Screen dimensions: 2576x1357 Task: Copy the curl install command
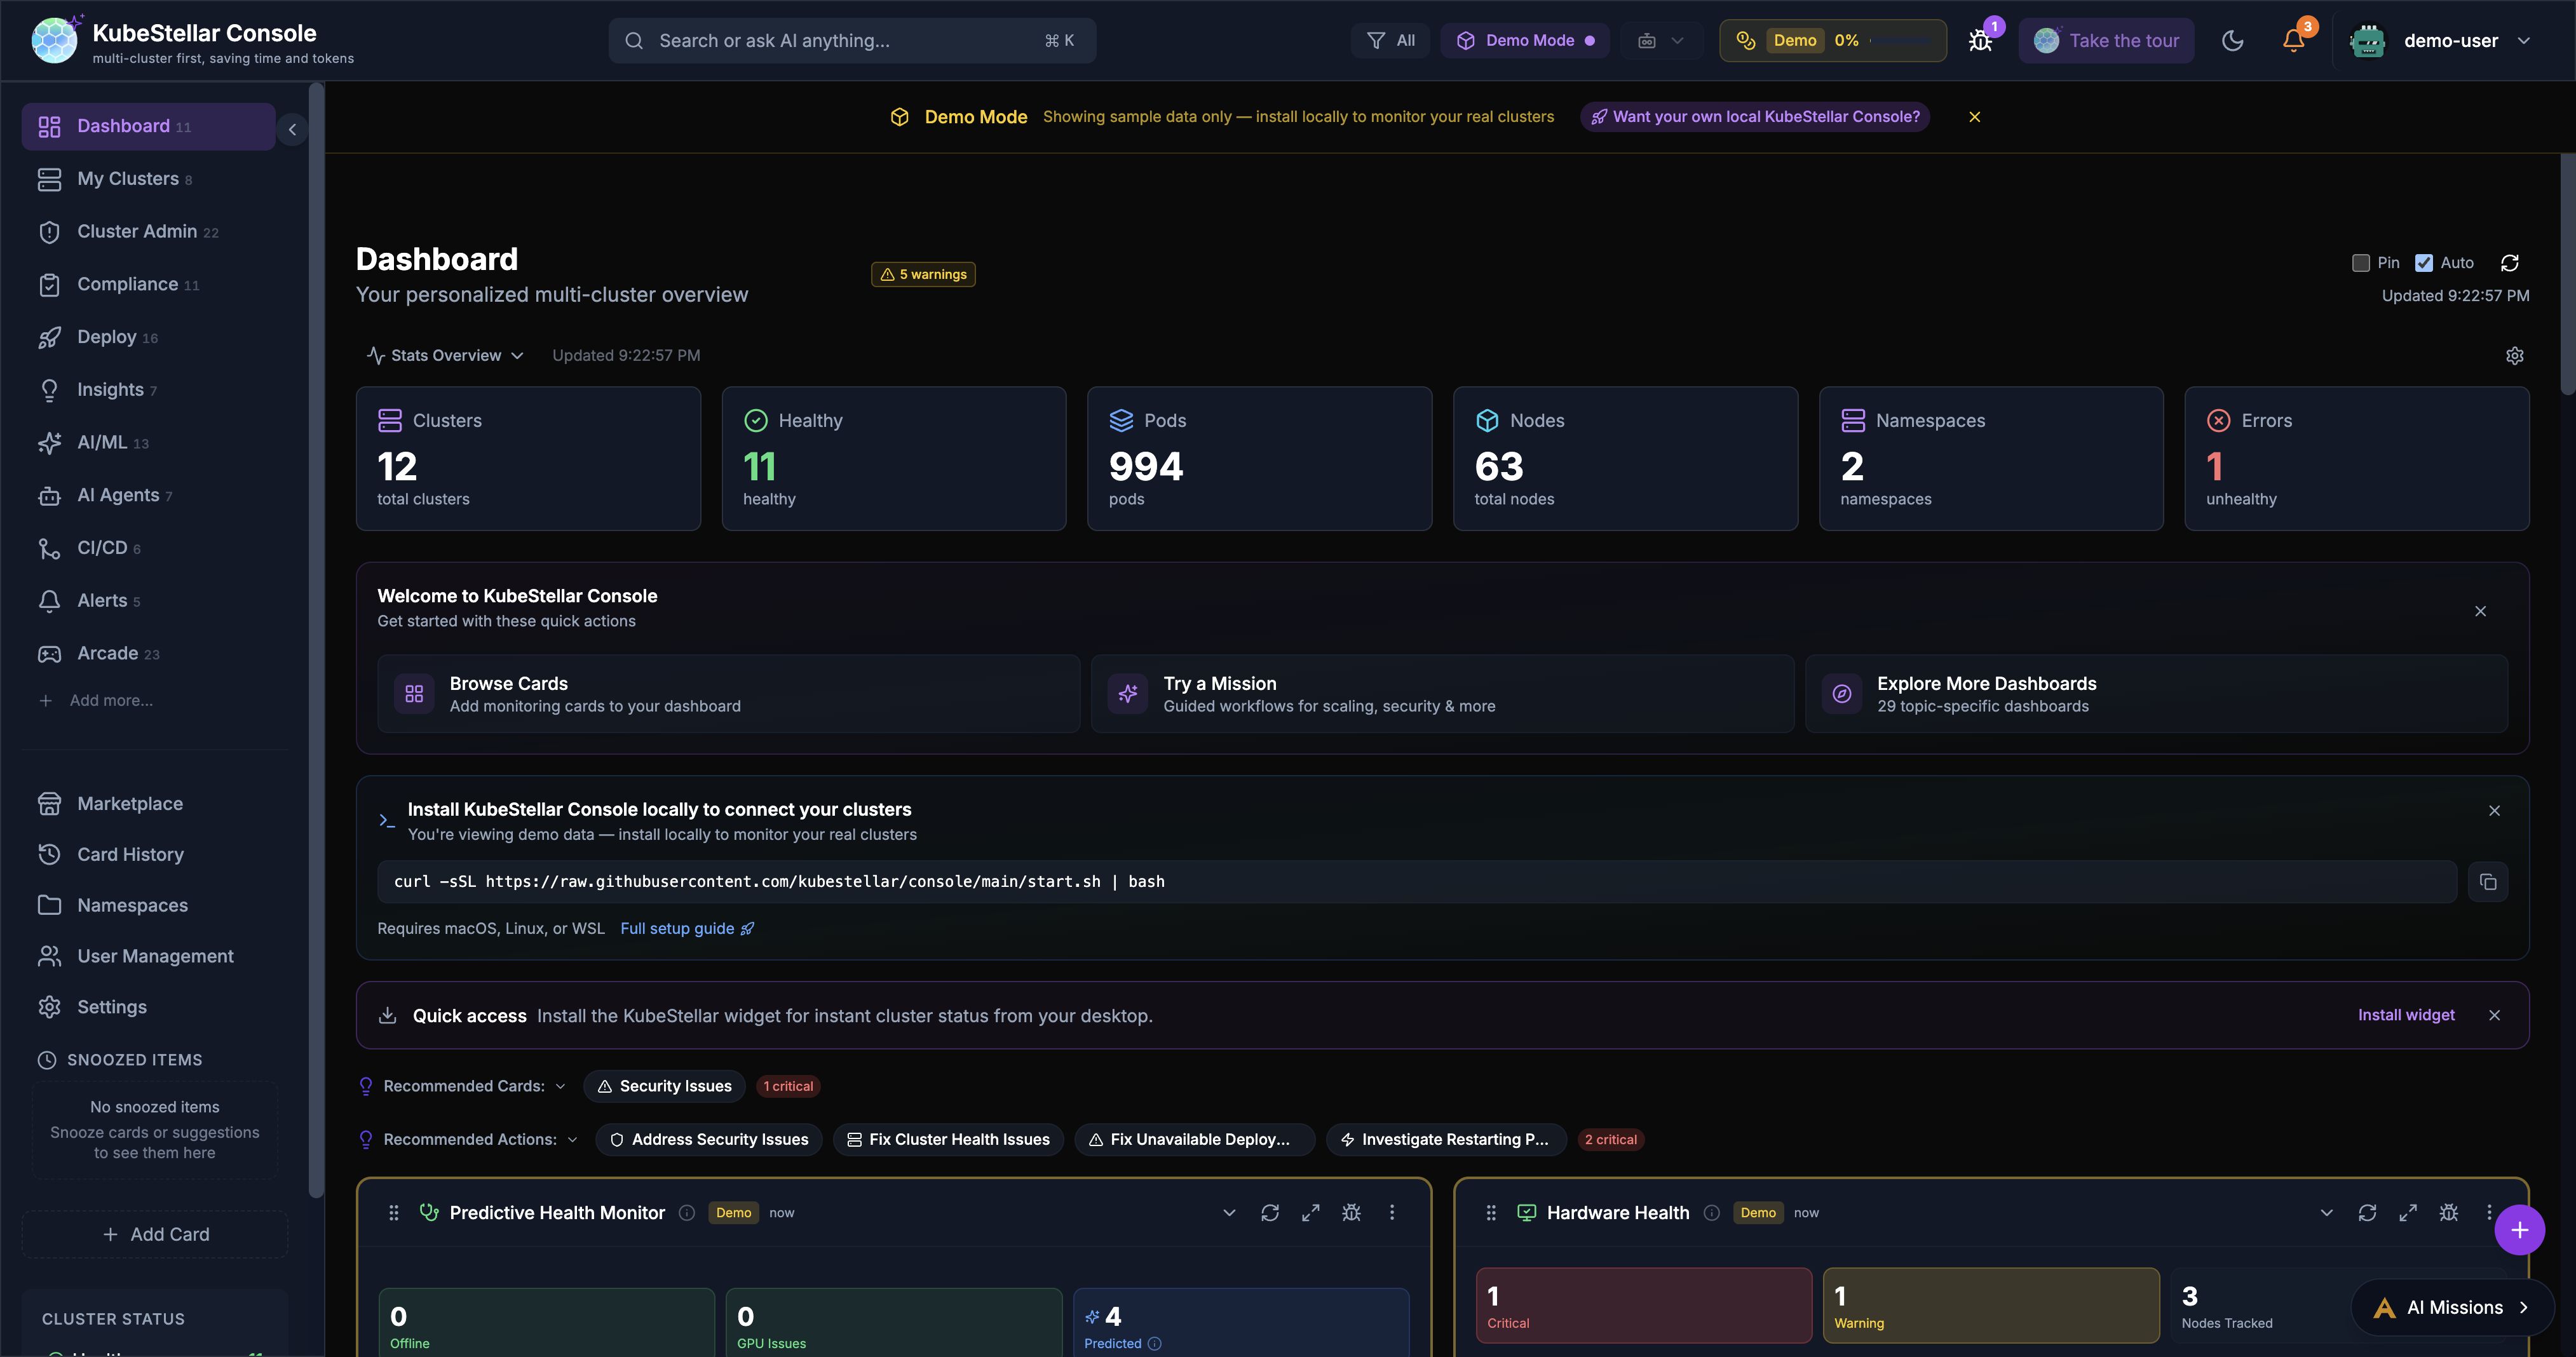[2489, 881]
